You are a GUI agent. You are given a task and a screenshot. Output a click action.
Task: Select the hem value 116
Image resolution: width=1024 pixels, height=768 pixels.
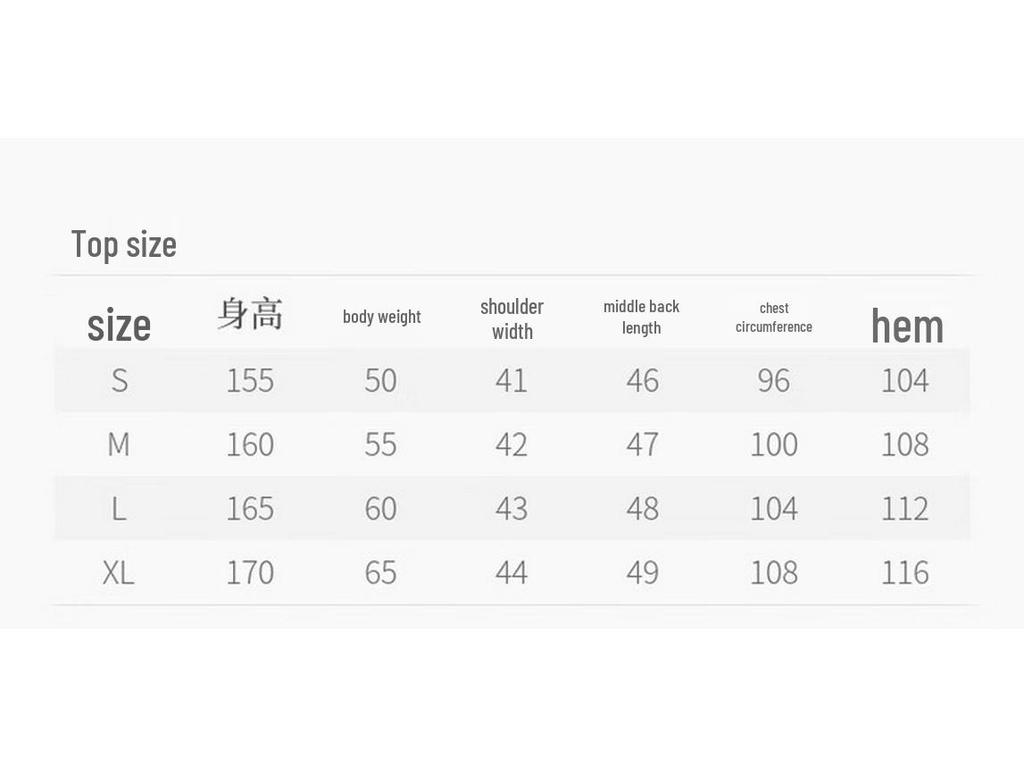pyautogui.click(x=904, y=573)
